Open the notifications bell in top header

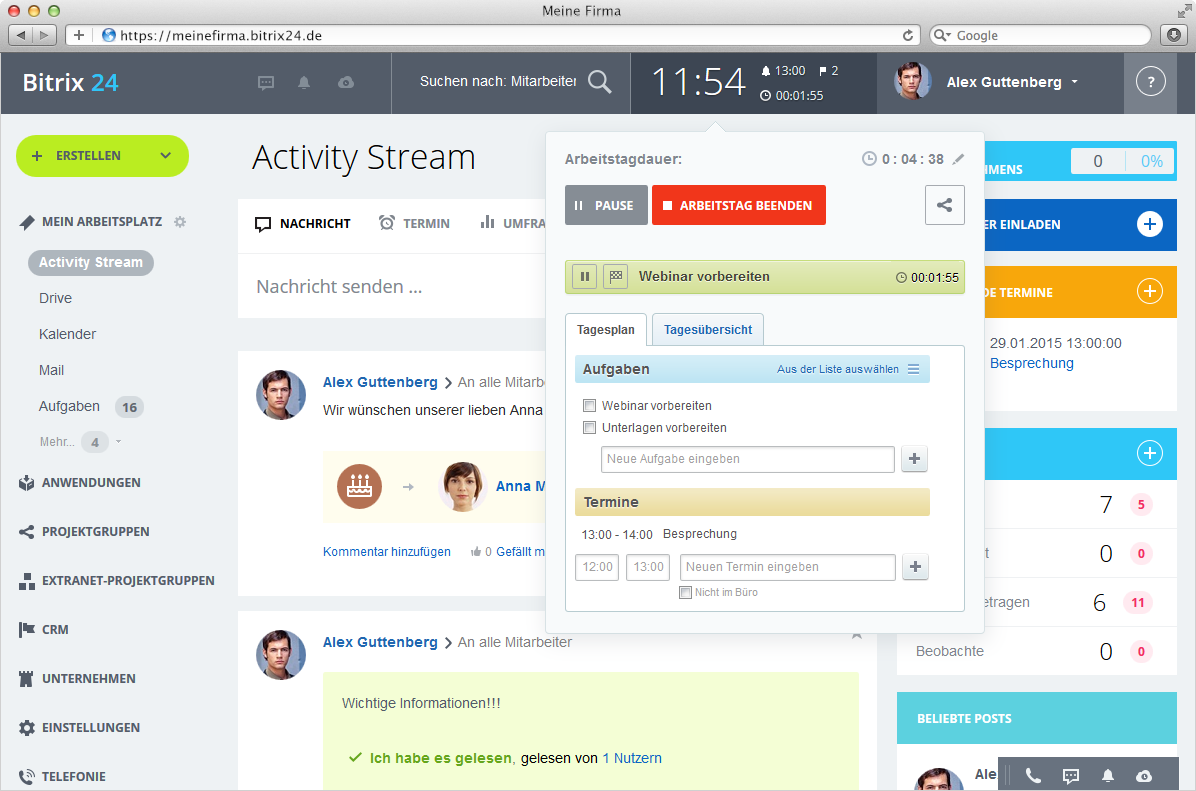[x=304, y=82]
